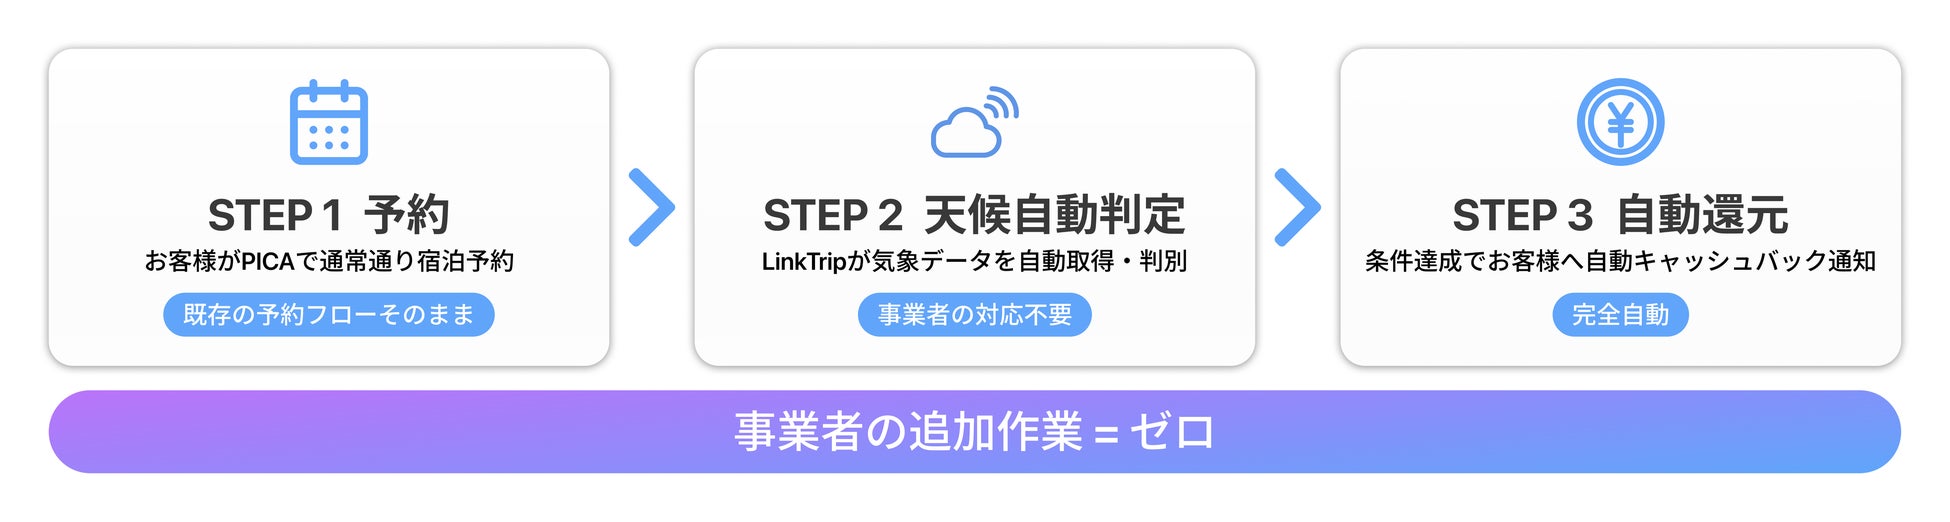Select the STEP 1 予約 heading
1950x522 pixels.
[x=329, y=215]
